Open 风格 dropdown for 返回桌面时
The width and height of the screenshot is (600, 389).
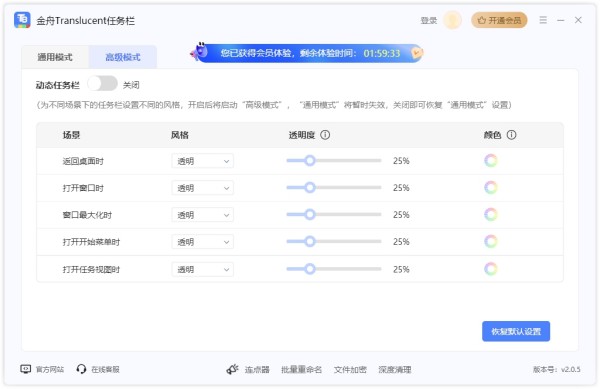coord(202,161)
